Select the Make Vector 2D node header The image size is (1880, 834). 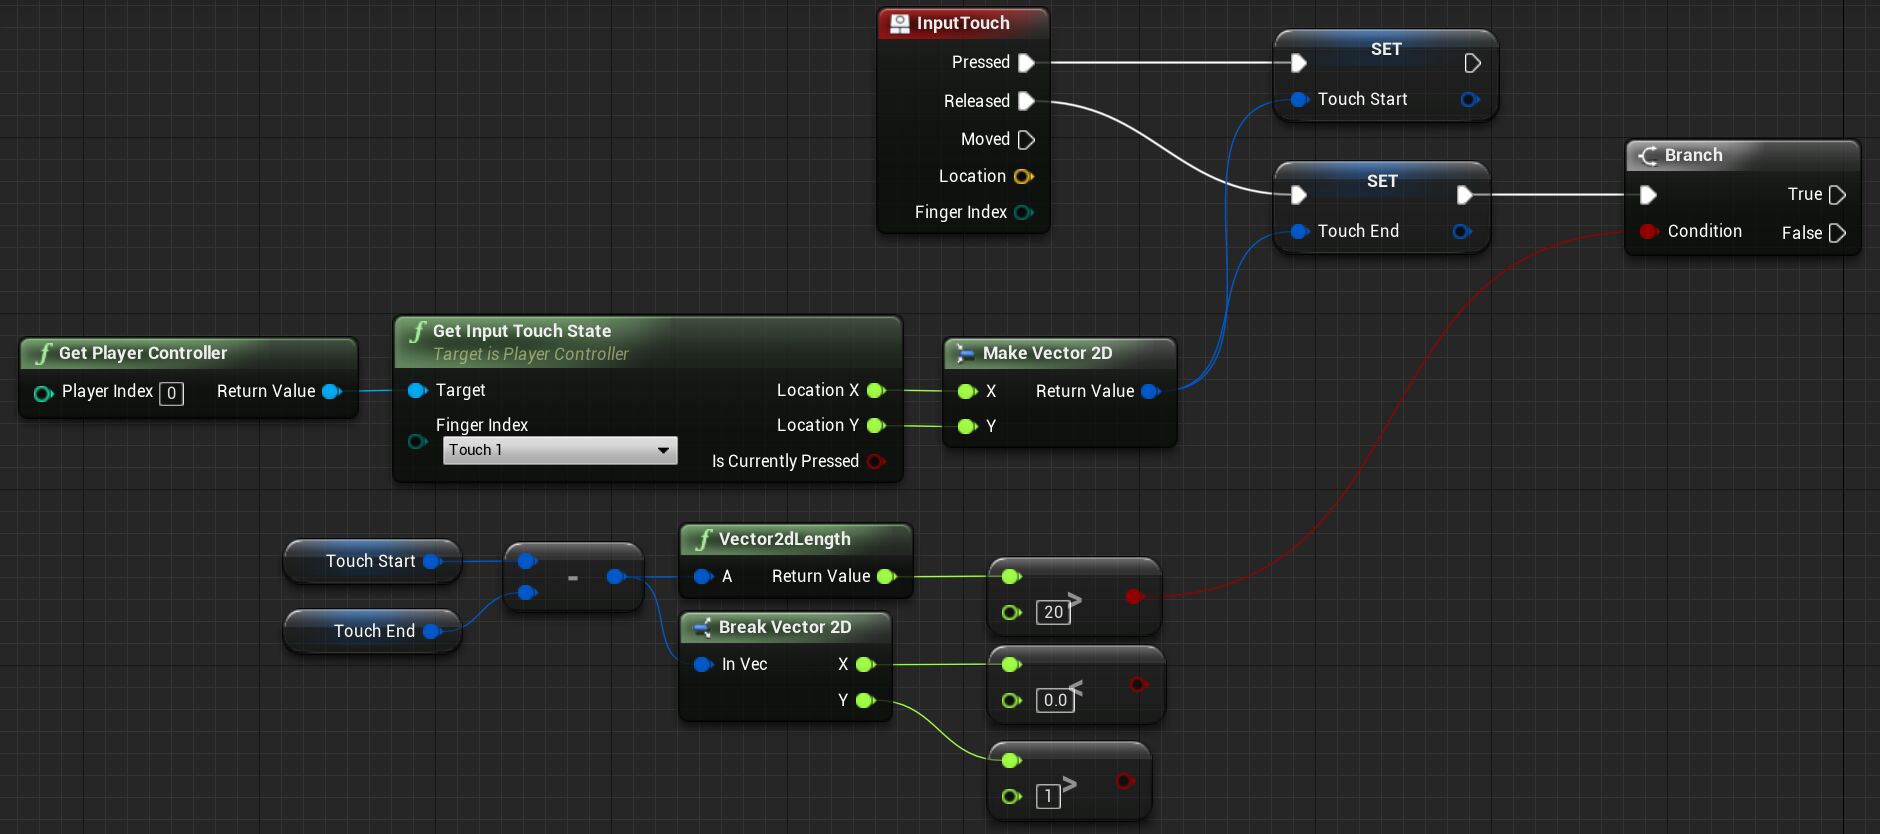pyautogui.click(x=1046, y=353)
